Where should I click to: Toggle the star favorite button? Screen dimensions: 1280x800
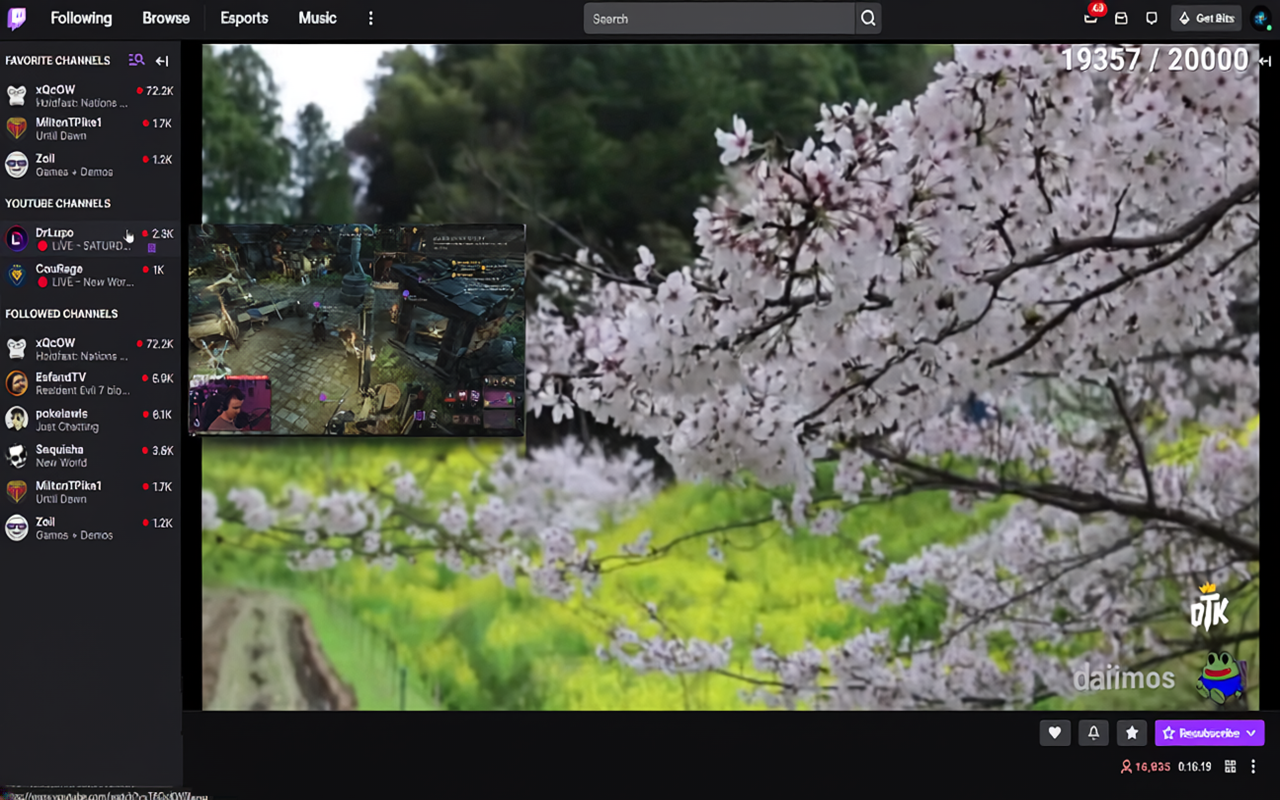(1131, 733)
